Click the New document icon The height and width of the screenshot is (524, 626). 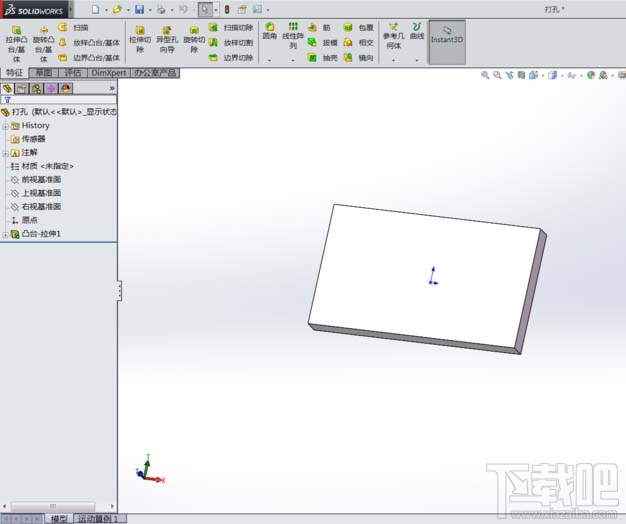(95, 9)
